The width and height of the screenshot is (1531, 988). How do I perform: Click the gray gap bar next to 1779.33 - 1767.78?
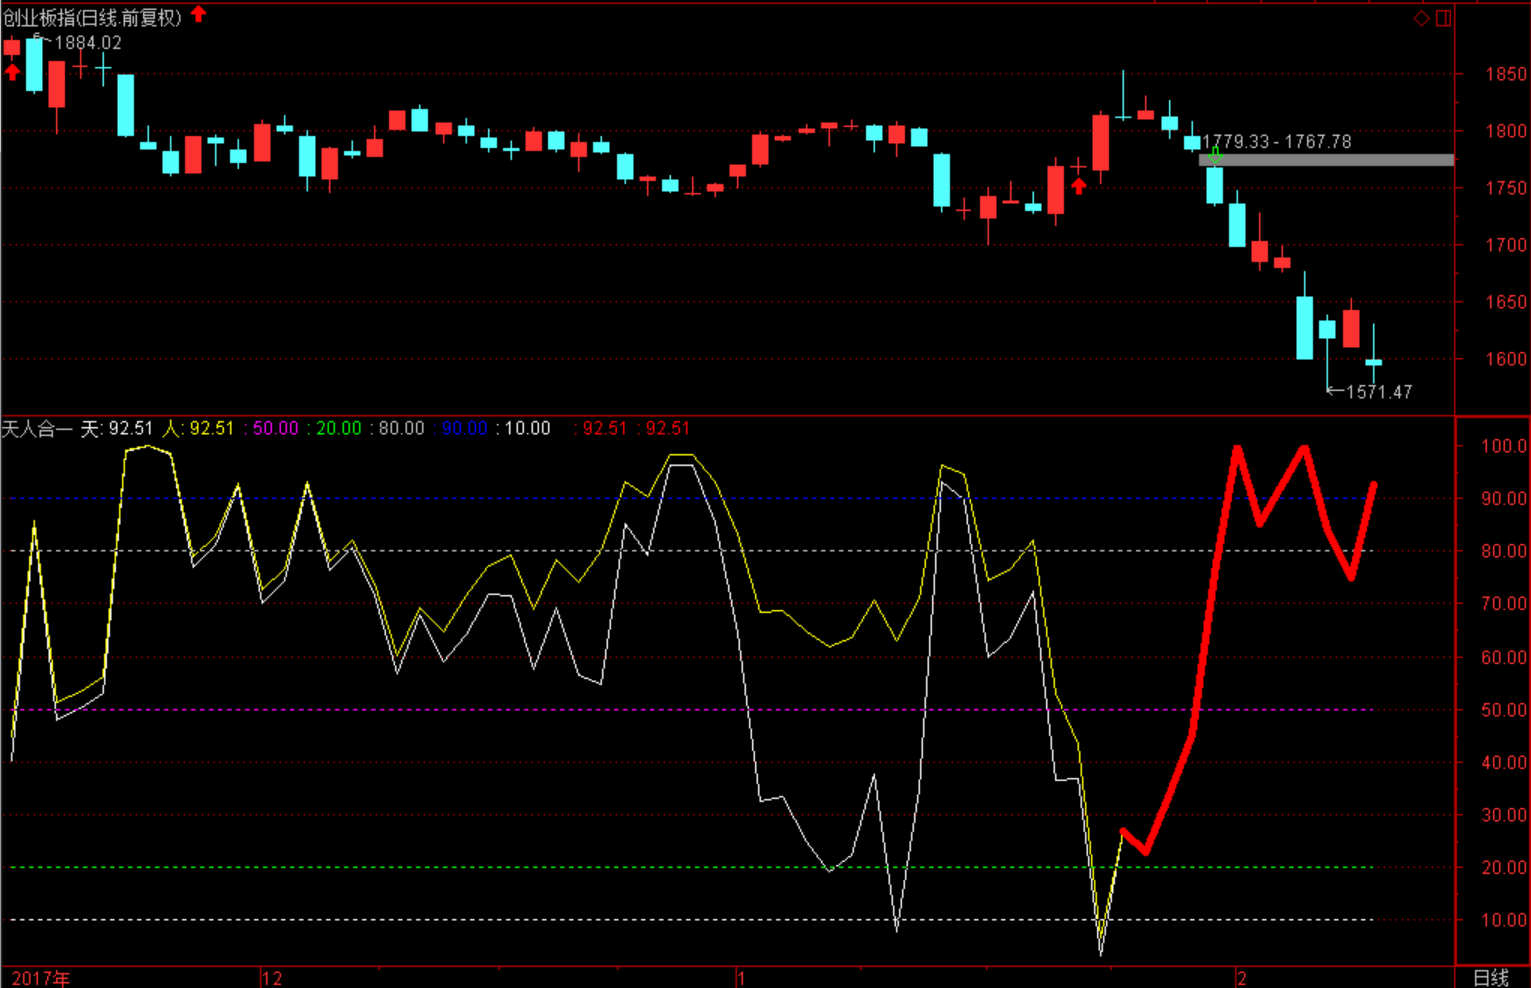click(1326, 160)
